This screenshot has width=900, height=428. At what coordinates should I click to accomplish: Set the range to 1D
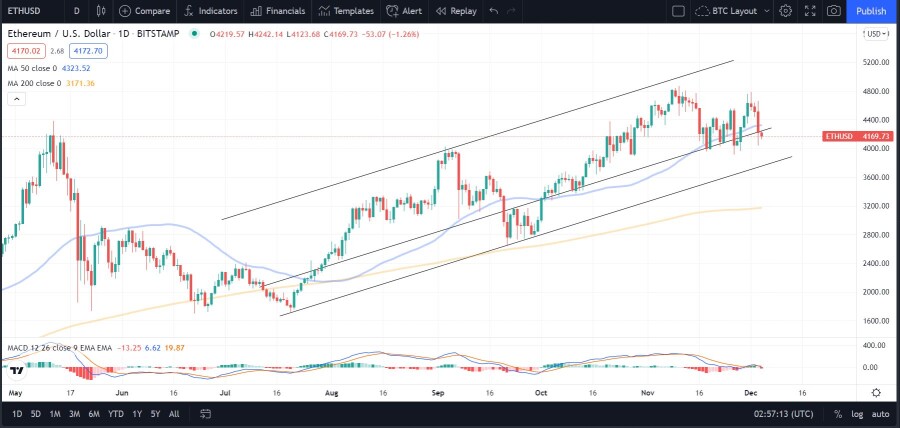point(17,414)
